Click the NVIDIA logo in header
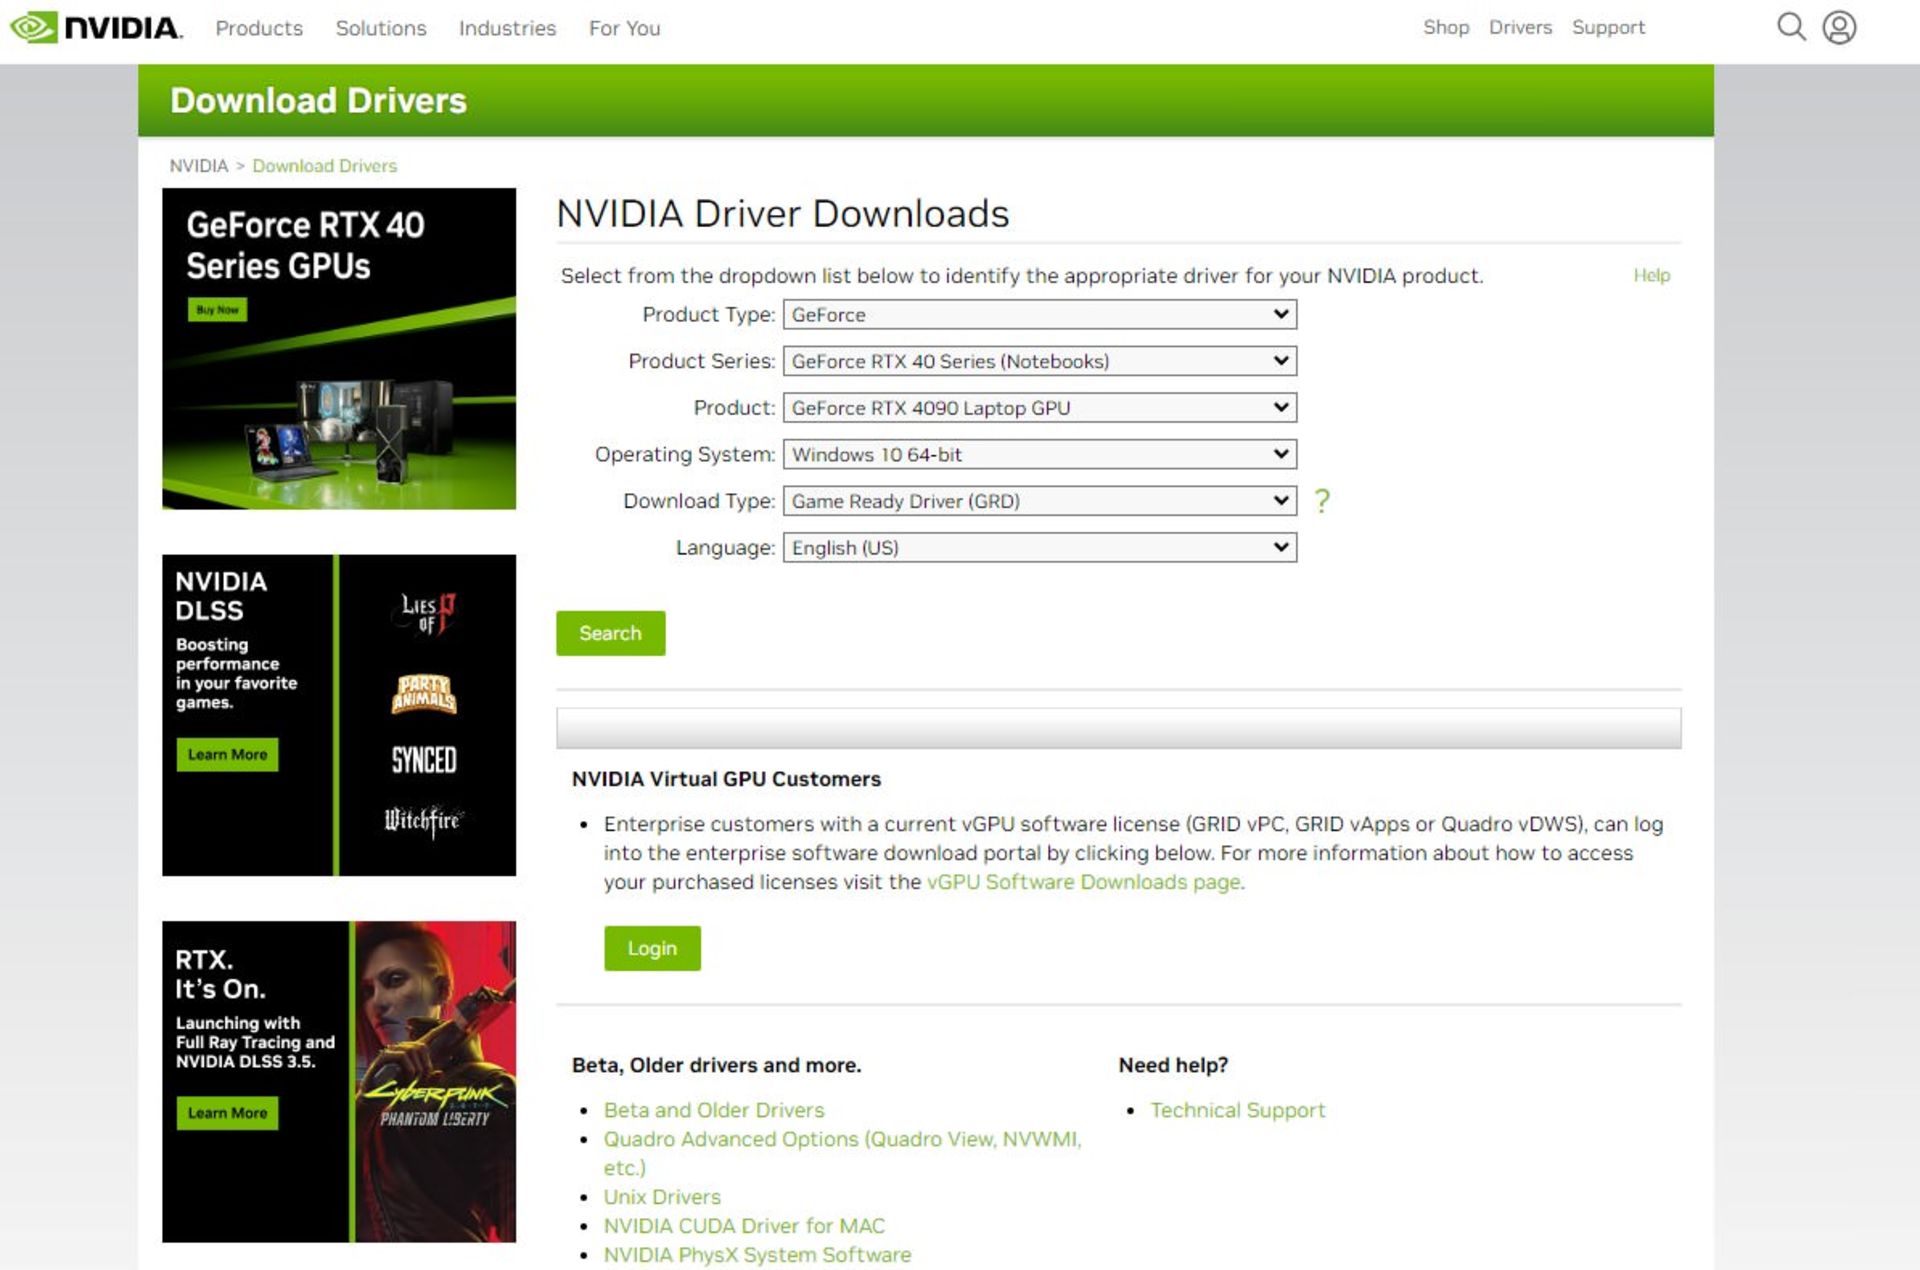 point(96,27)
